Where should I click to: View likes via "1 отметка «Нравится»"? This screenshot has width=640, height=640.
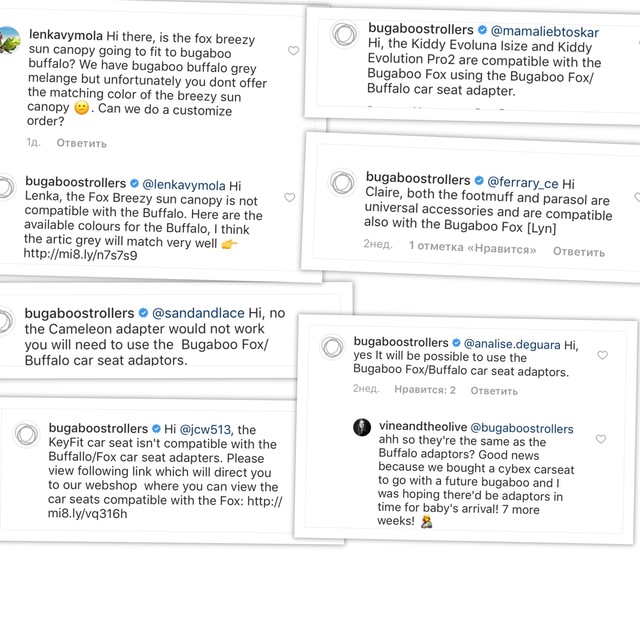point(472,247)
